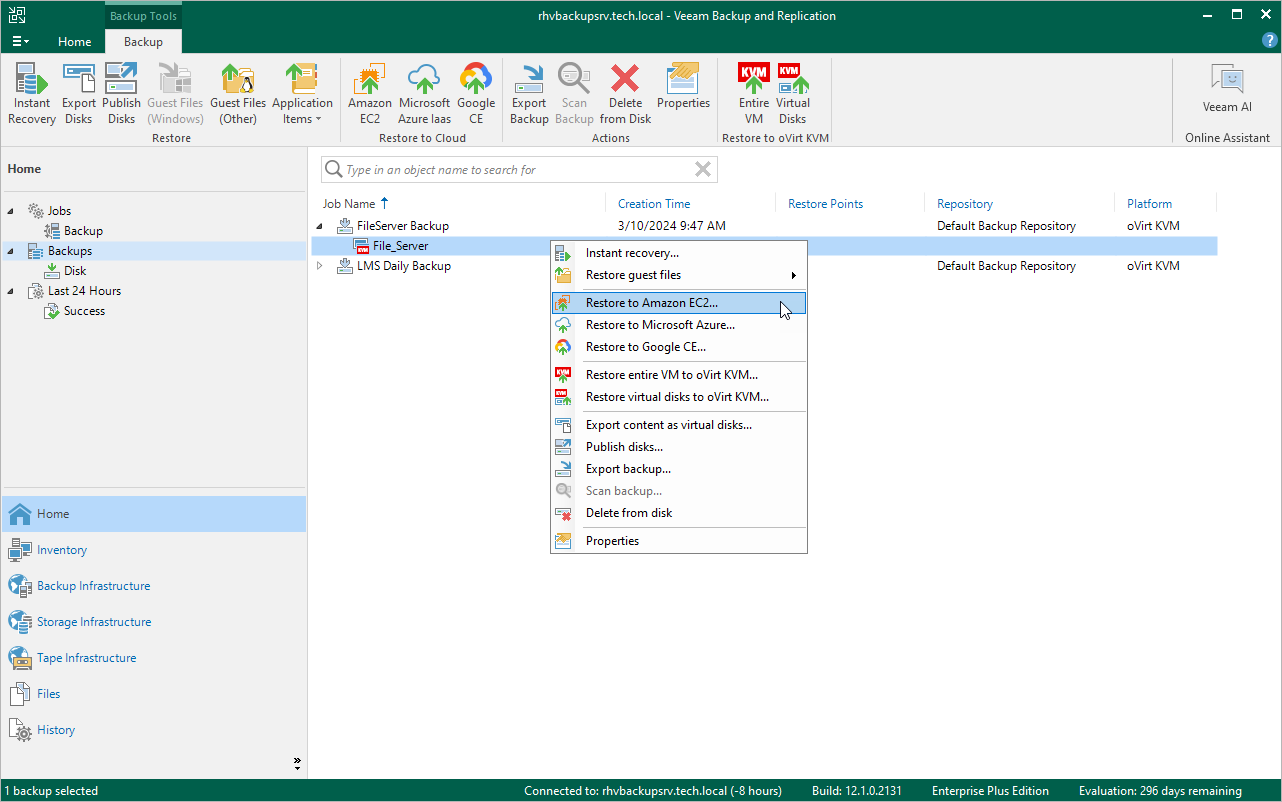Focus the object name search field
This screenshot has width=1282, height=802.
(x=519, y=170)
